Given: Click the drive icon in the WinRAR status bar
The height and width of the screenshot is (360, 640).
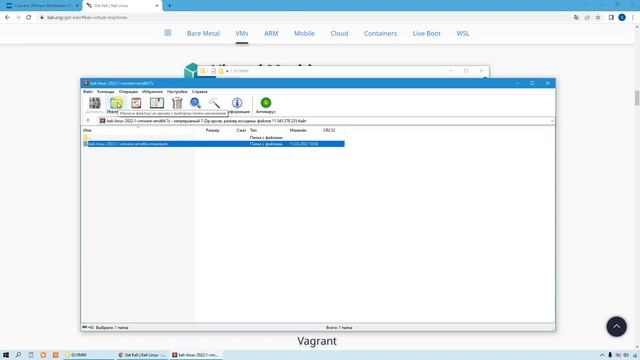Looking at the screenshot, I should point(85,327).
